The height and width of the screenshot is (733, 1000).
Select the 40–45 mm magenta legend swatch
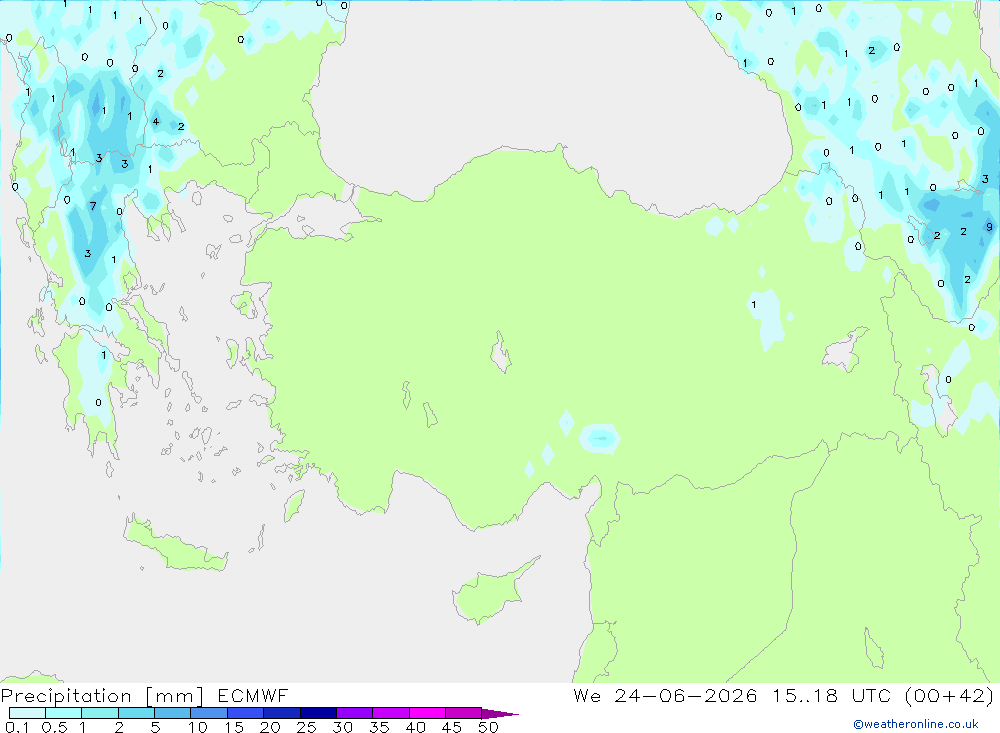427,713
